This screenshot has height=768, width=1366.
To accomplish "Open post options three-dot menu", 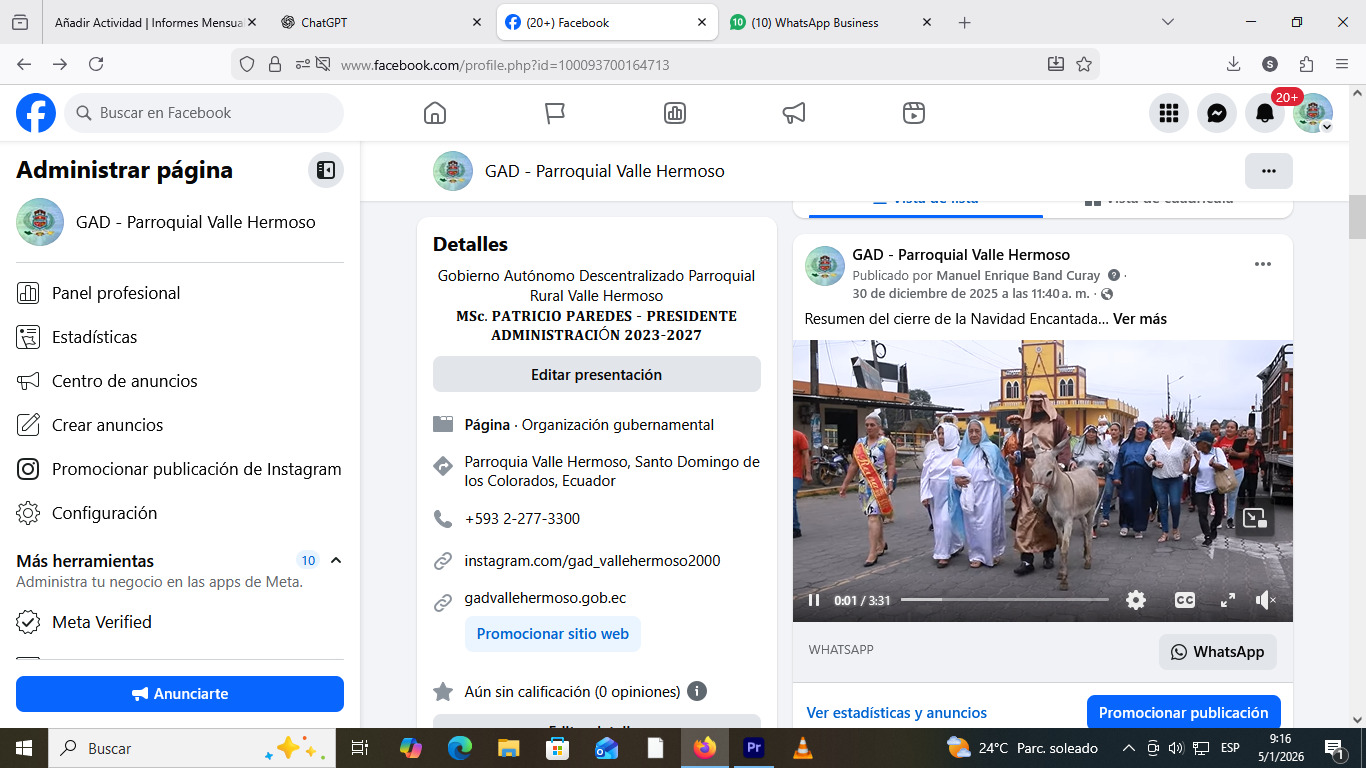I will pos(1262,264).
